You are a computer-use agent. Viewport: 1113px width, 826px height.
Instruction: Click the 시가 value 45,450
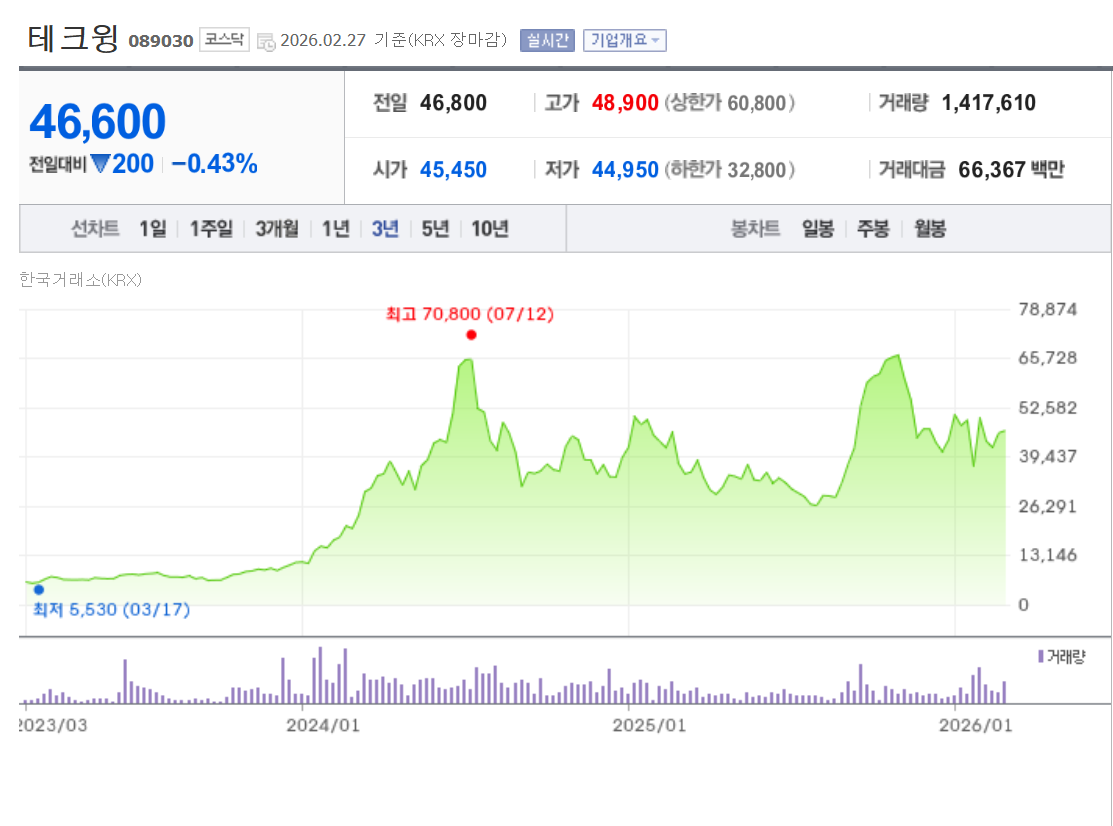pos(453,170)
